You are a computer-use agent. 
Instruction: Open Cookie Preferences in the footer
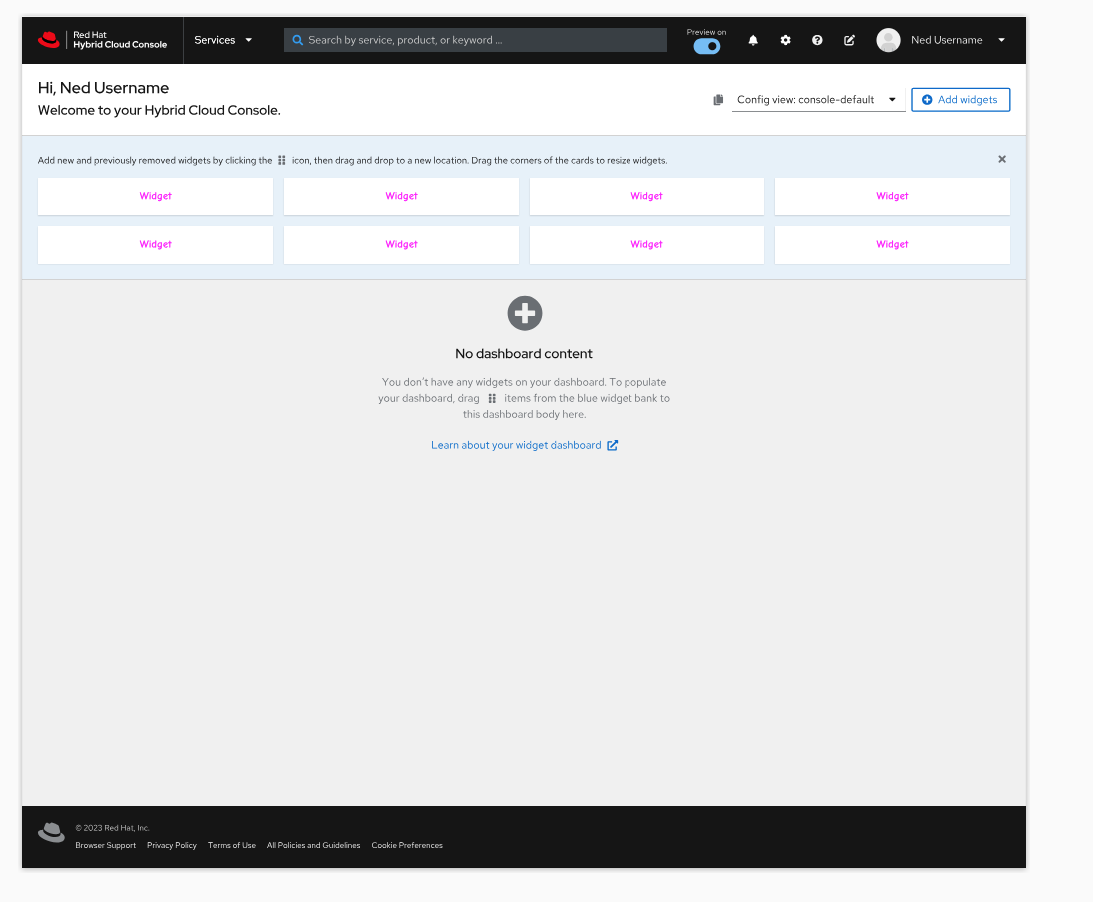(407, 846)
